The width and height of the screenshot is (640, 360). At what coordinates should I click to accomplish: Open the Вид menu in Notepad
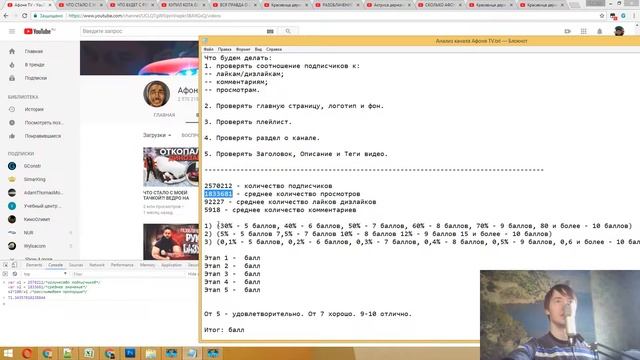pyautogui.click(x=258, y=49)
